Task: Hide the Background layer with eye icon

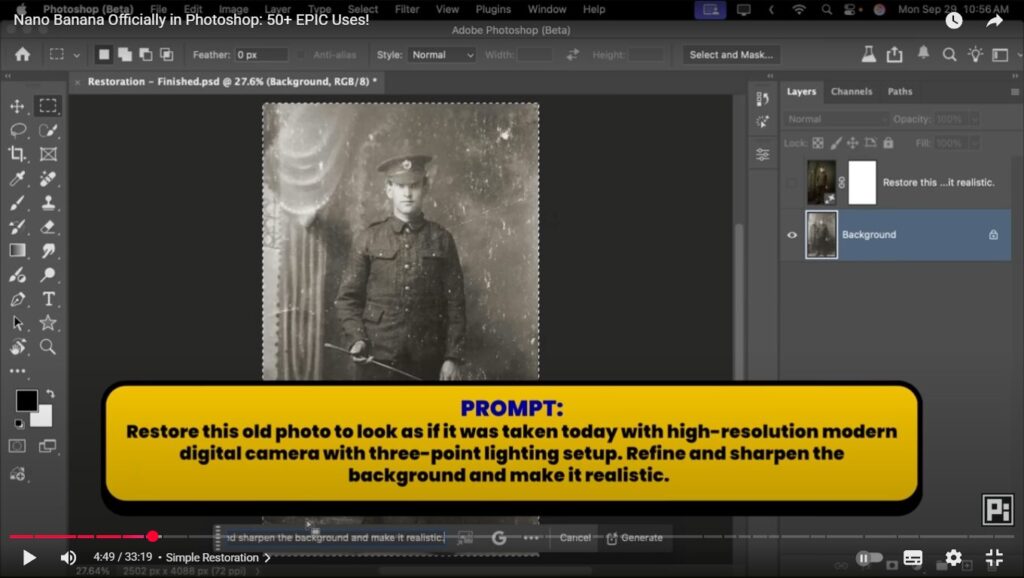Action: [792, 235]
